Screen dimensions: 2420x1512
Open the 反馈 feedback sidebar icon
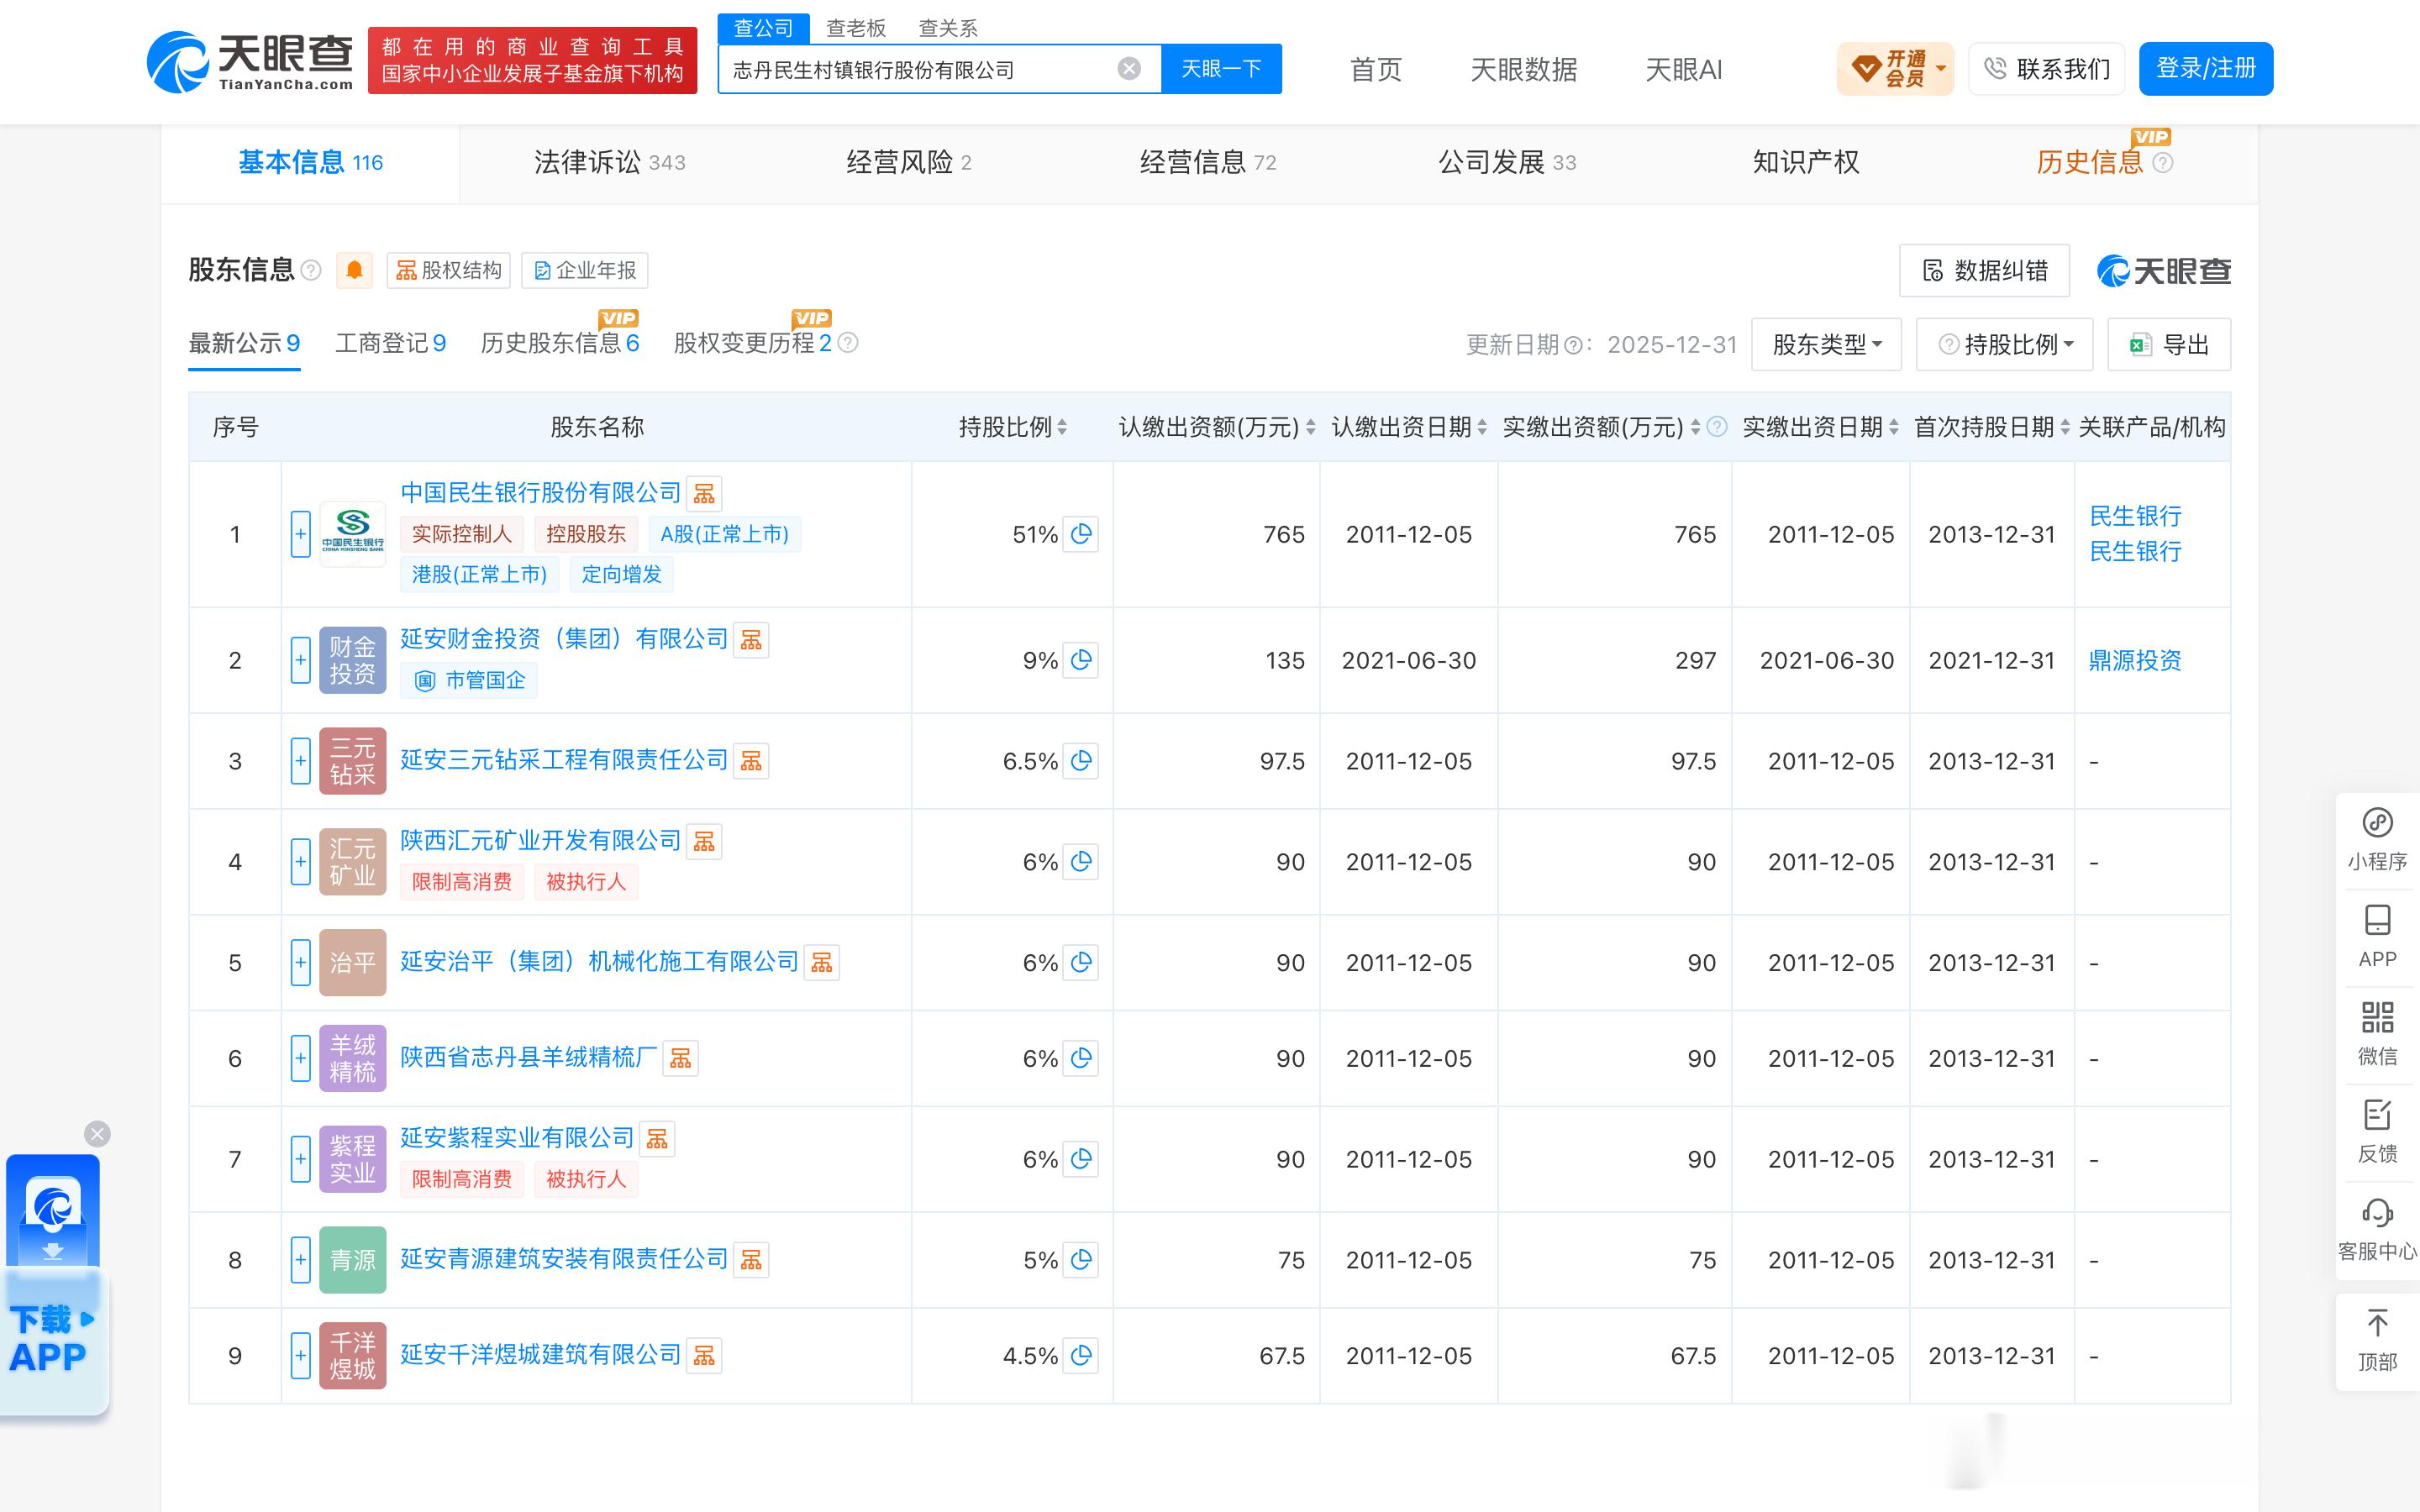[x=2377, y=1131]
